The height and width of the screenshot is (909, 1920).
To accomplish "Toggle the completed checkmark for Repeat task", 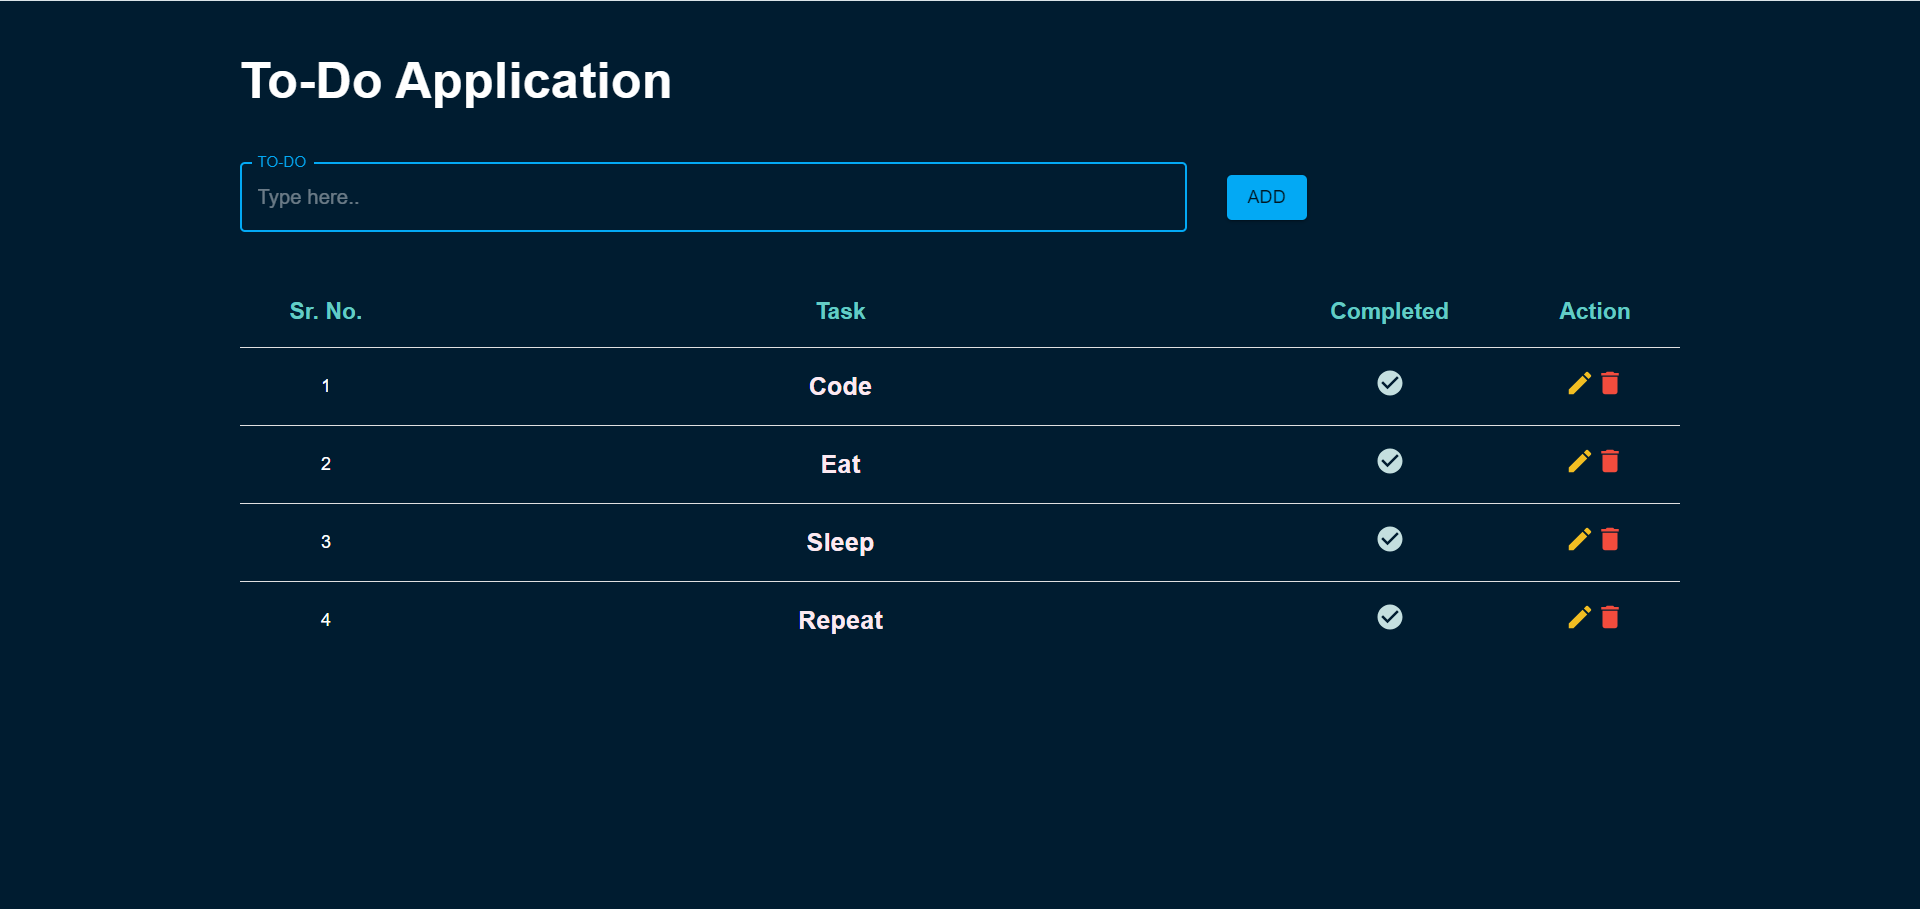I will coord(1390,617).
